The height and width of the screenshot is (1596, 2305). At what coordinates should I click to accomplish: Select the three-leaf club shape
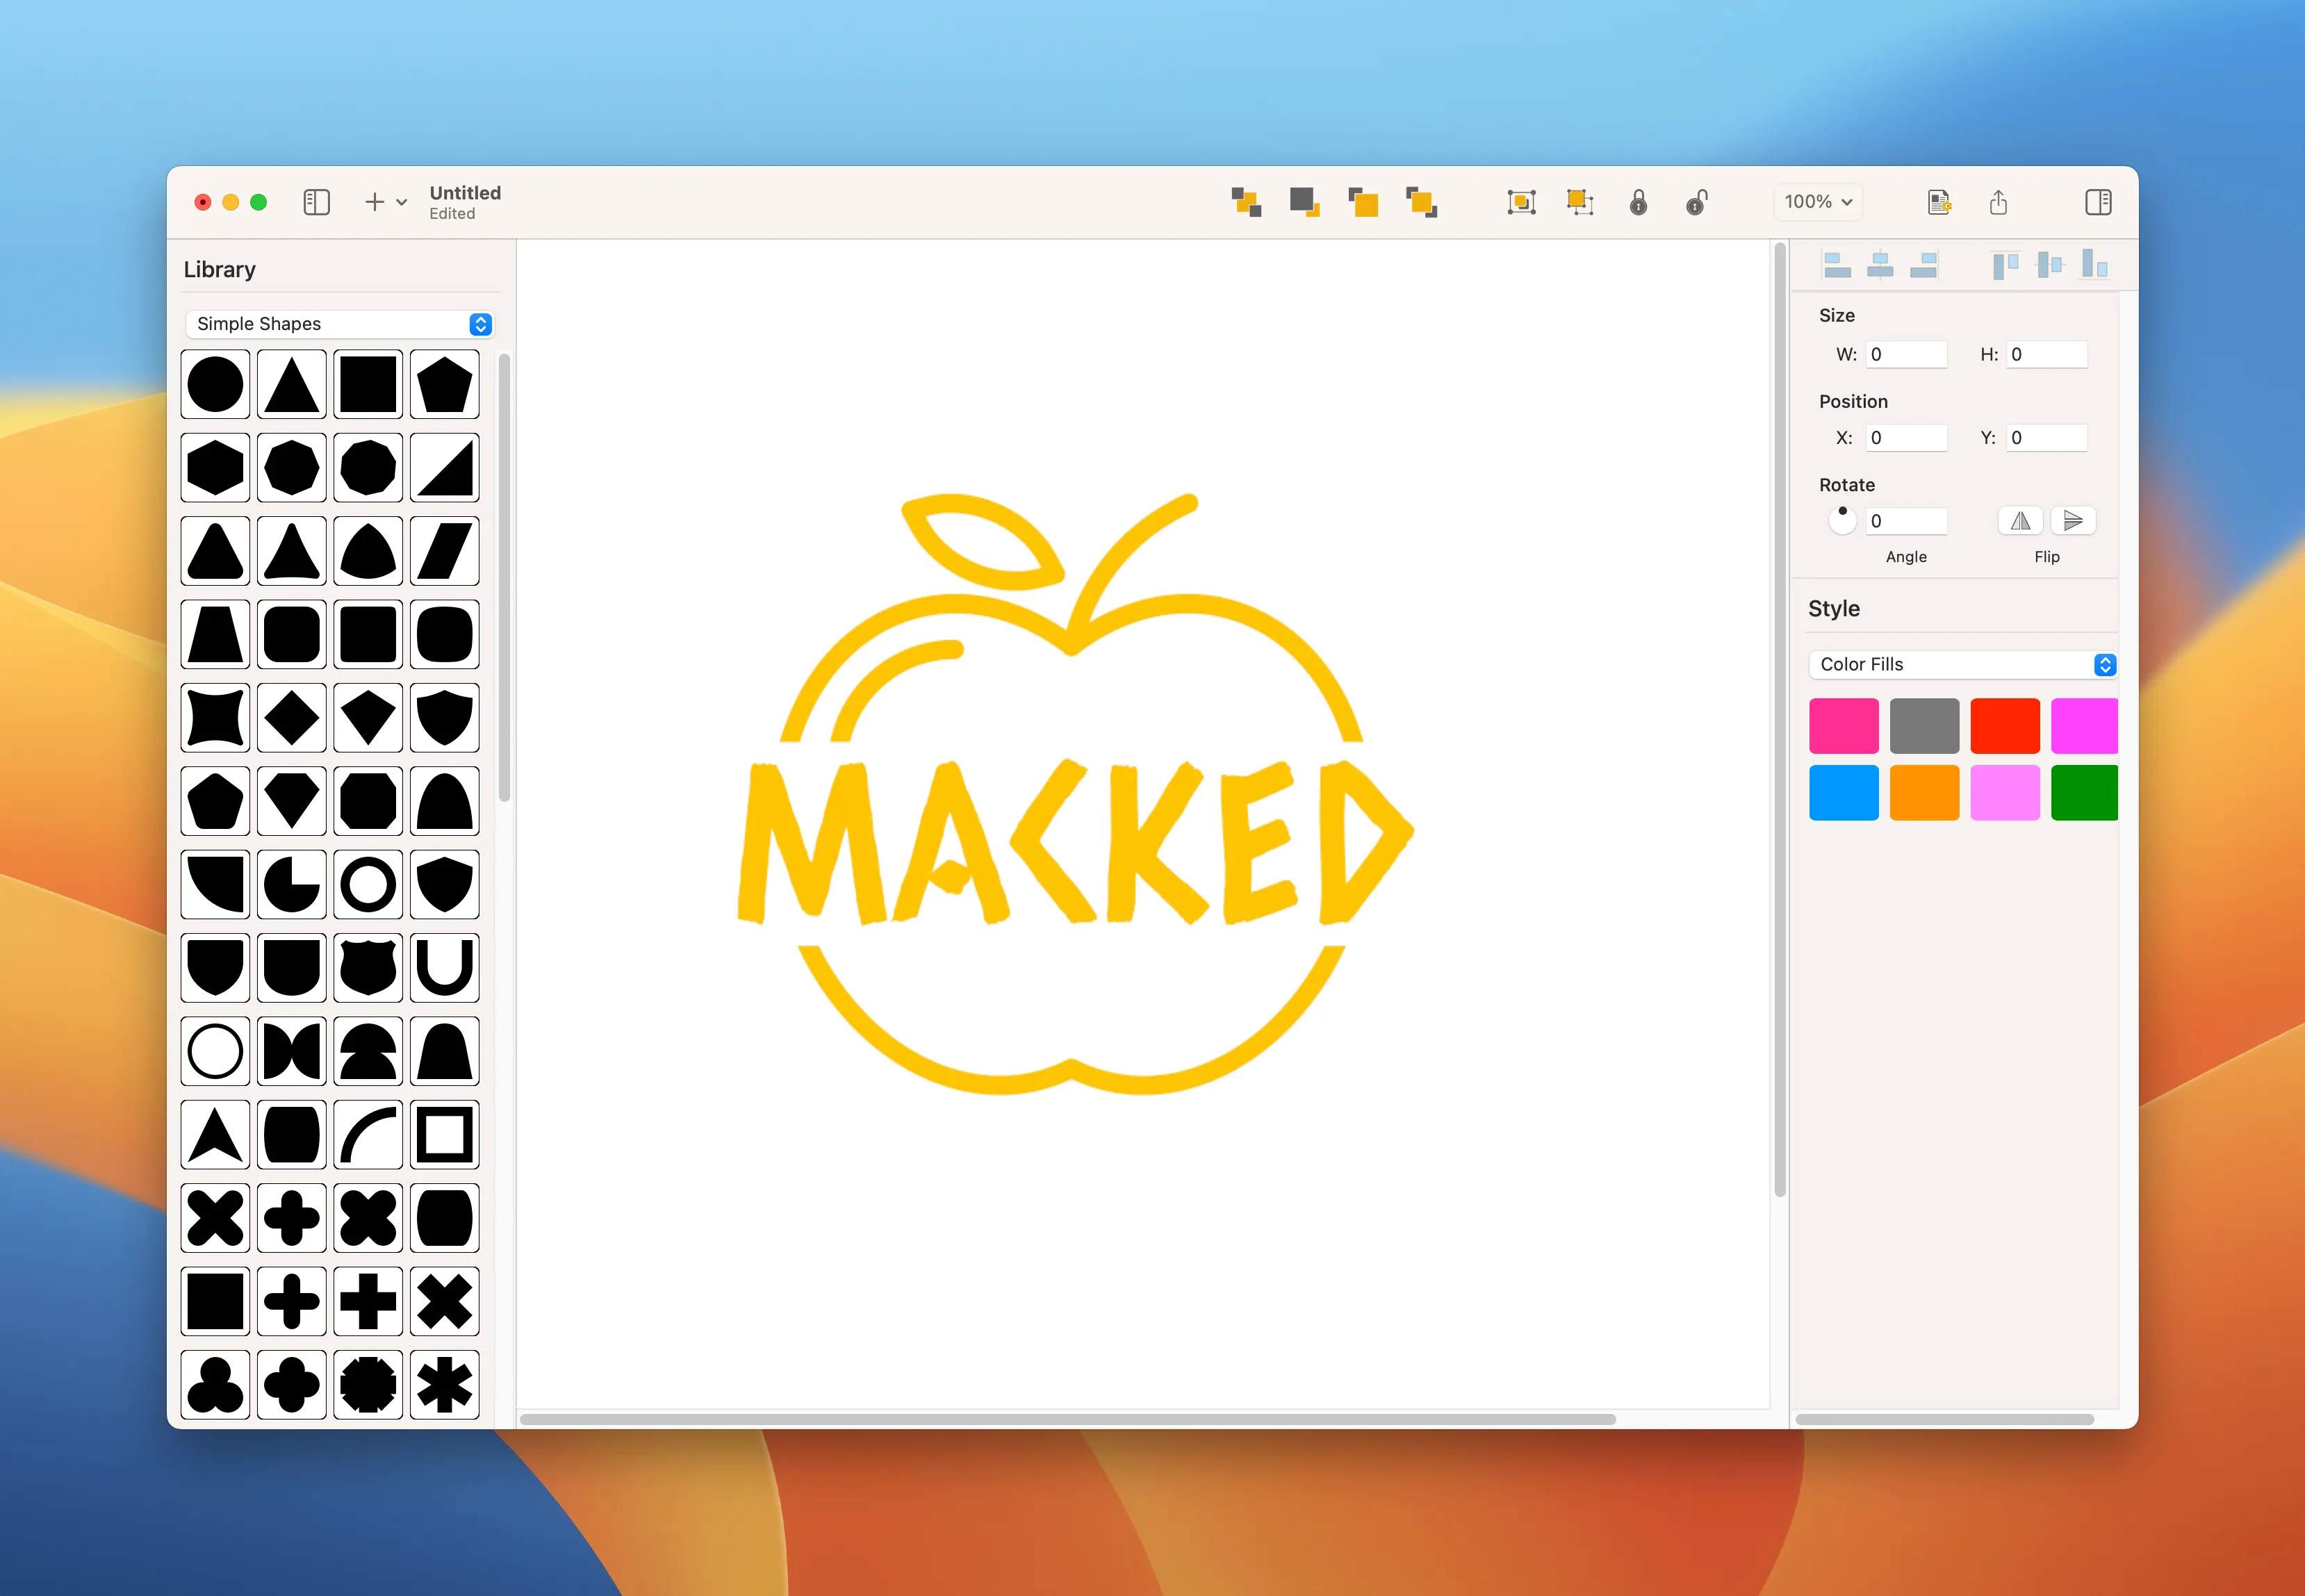[x=215, y=1385]
